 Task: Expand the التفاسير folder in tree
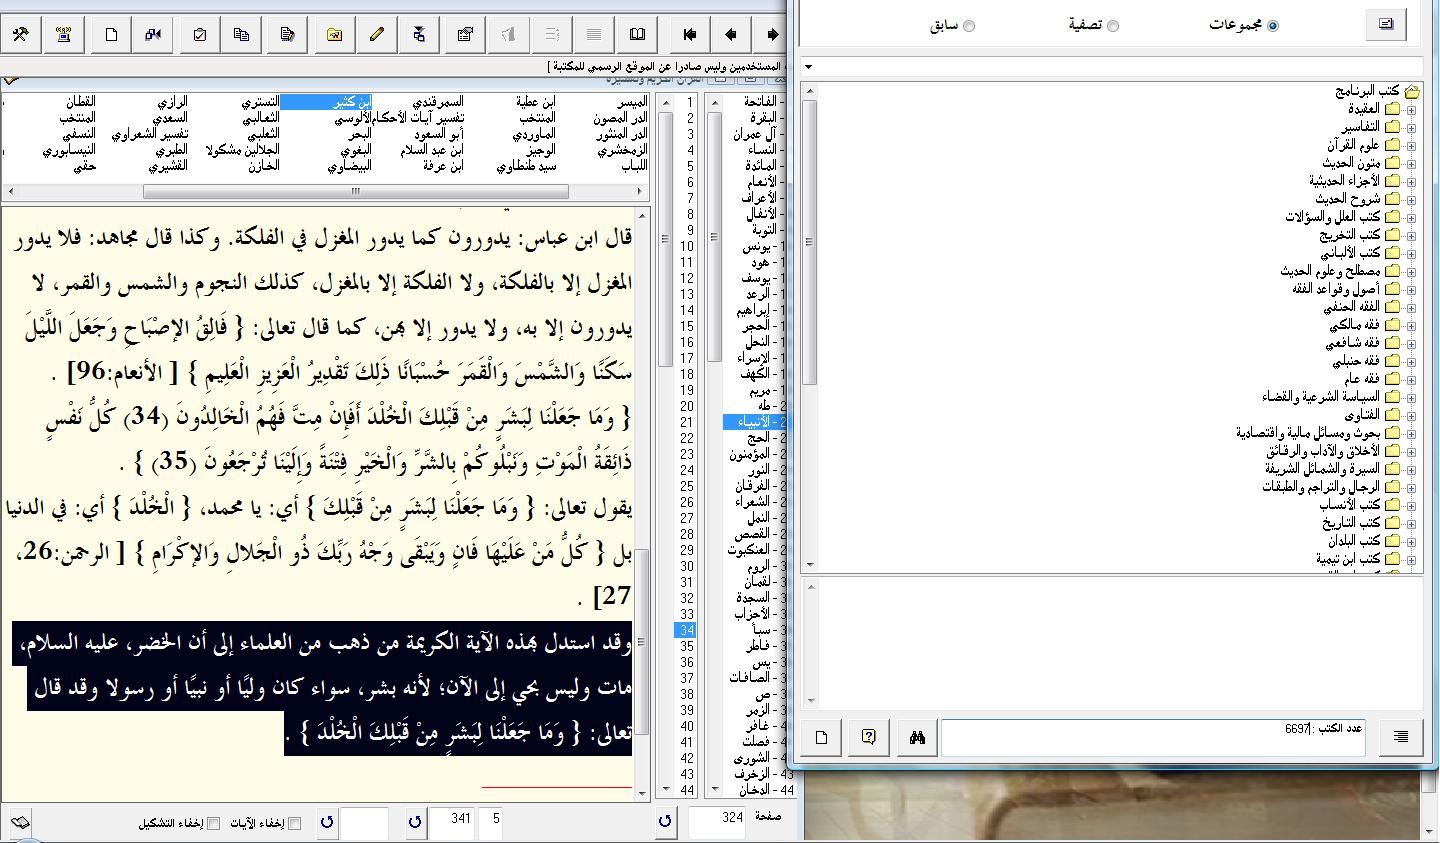(x=1411, y=127)
